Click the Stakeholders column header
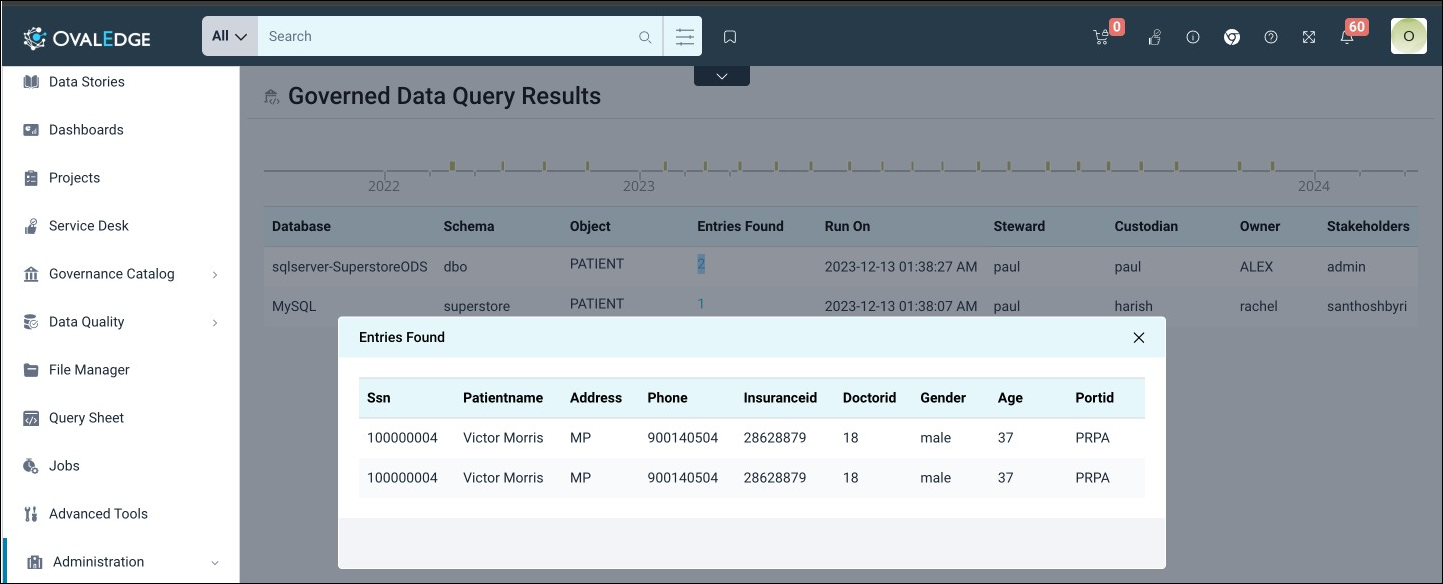The height and width of the screenshot is (584, 1443). tap(1368, 226)
